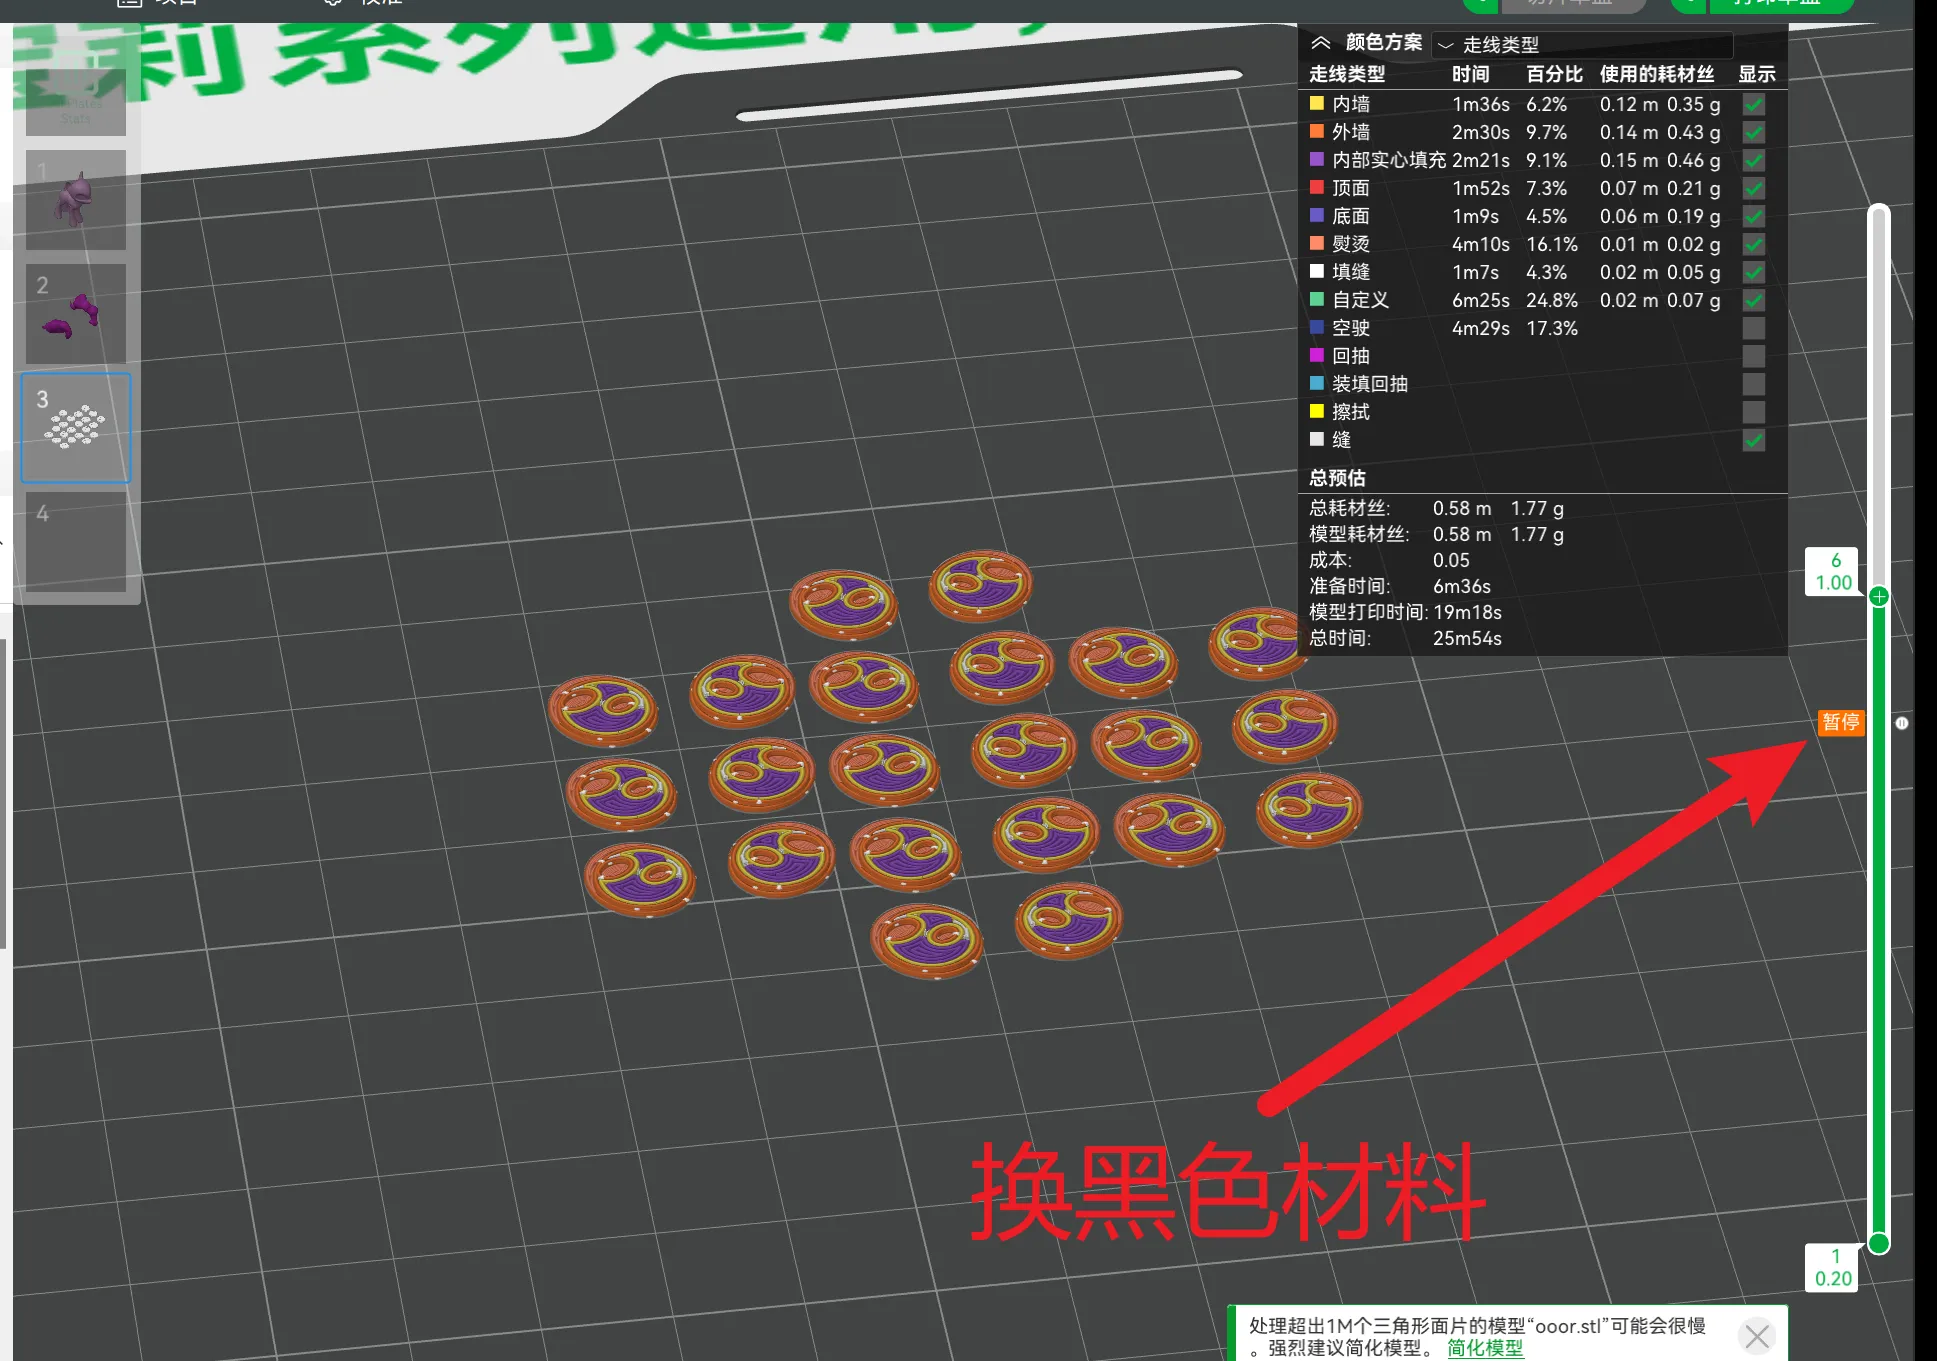The width and height of the screenshot is (1937, 1361).
Task: Toggle display checkbox for 内墙
Action: pyautogui.click(x=1753, y=104)
